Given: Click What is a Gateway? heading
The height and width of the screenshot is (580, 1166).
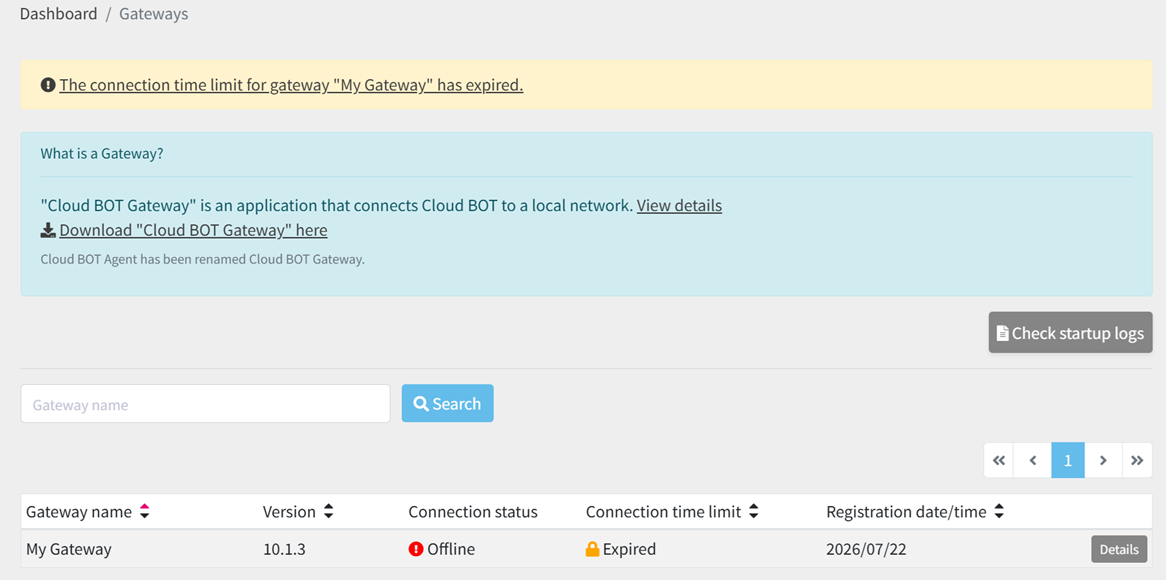Looking at the screenshot, I should [102, 154].
